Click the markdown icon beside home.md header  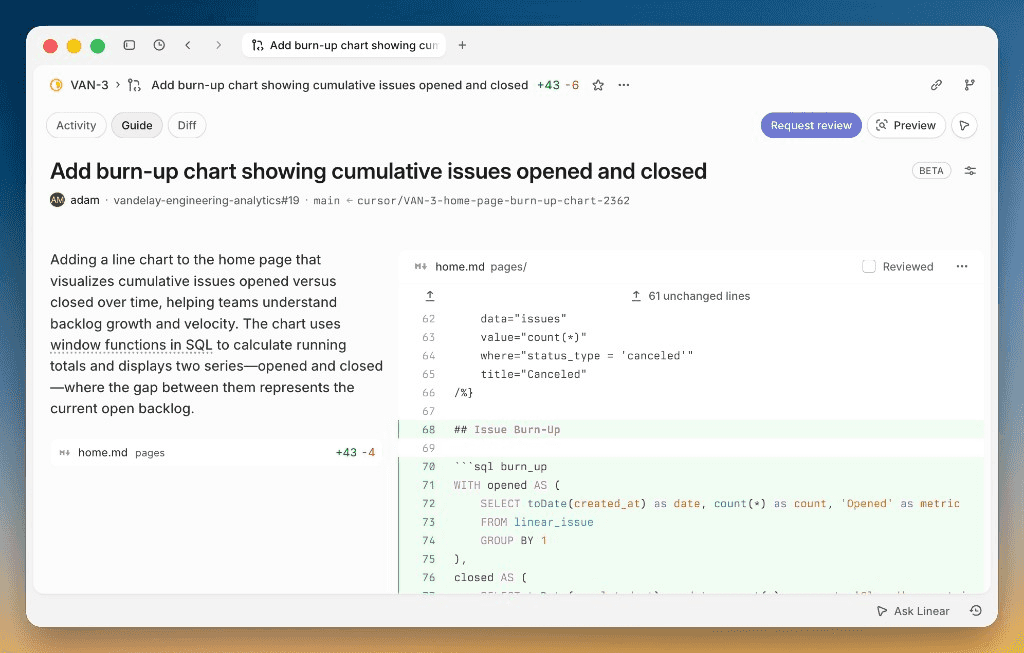tap(421, 266)
